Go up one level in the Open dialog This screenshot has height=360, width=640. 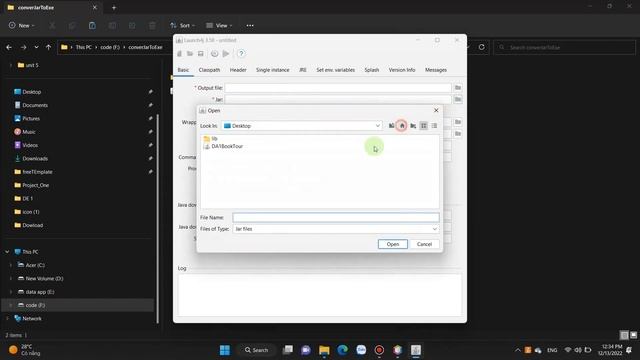[391, 126]
